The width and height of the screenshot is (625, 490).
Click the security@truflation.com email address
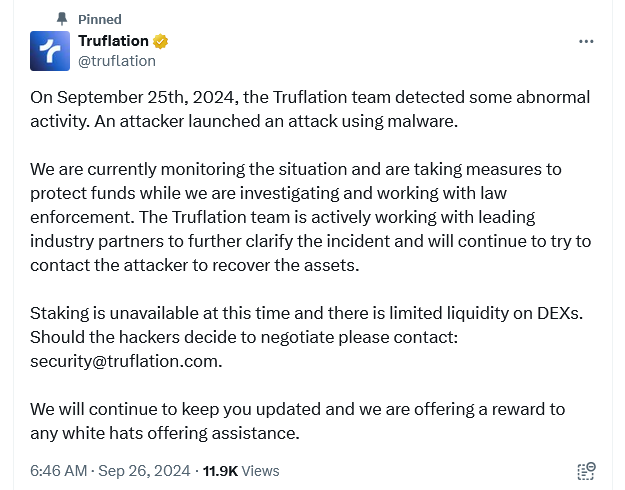[x=124, y=361]
